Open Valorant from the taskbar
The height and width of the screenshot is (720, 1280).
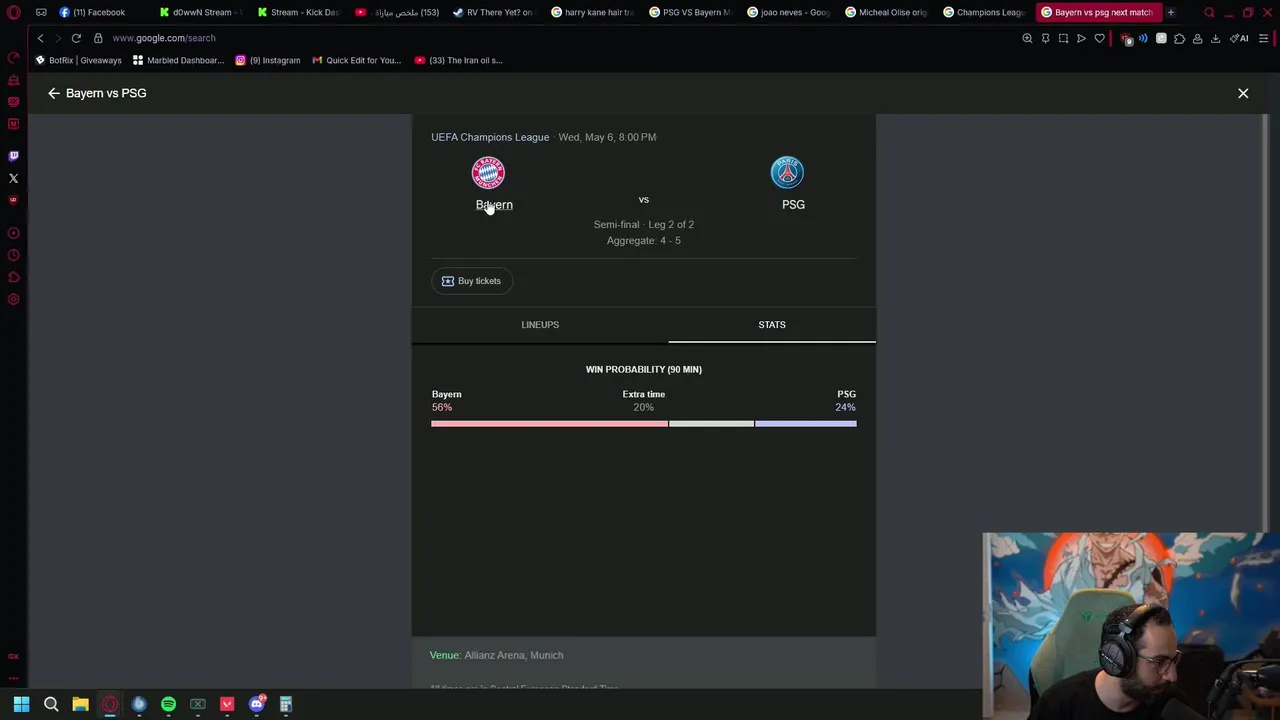227,704
